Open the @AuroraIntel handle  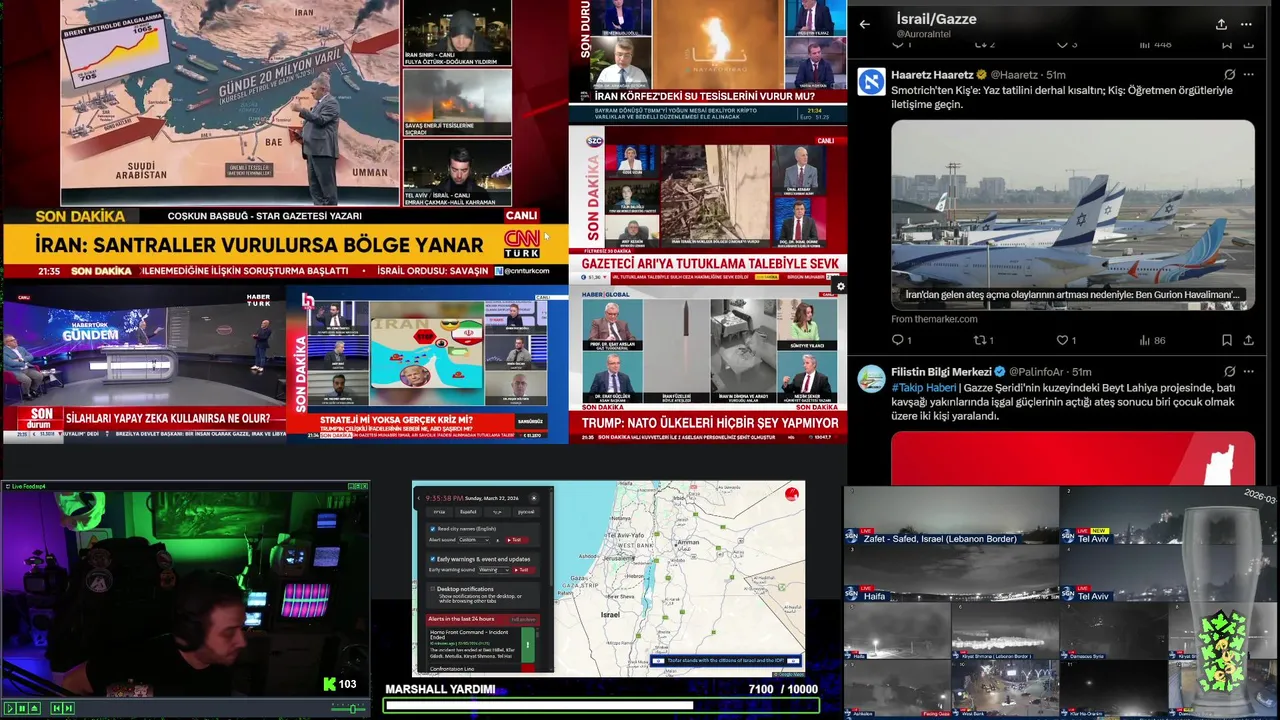923,34
